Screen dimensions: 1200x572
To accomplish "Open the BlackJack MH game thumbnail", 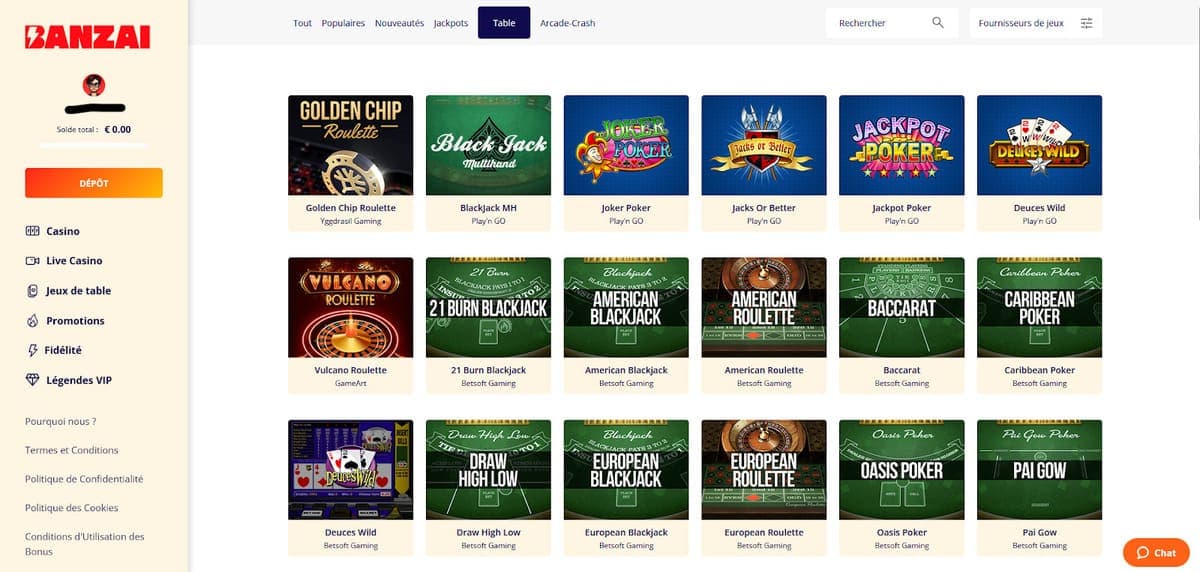I will click(x=488, y=145).
